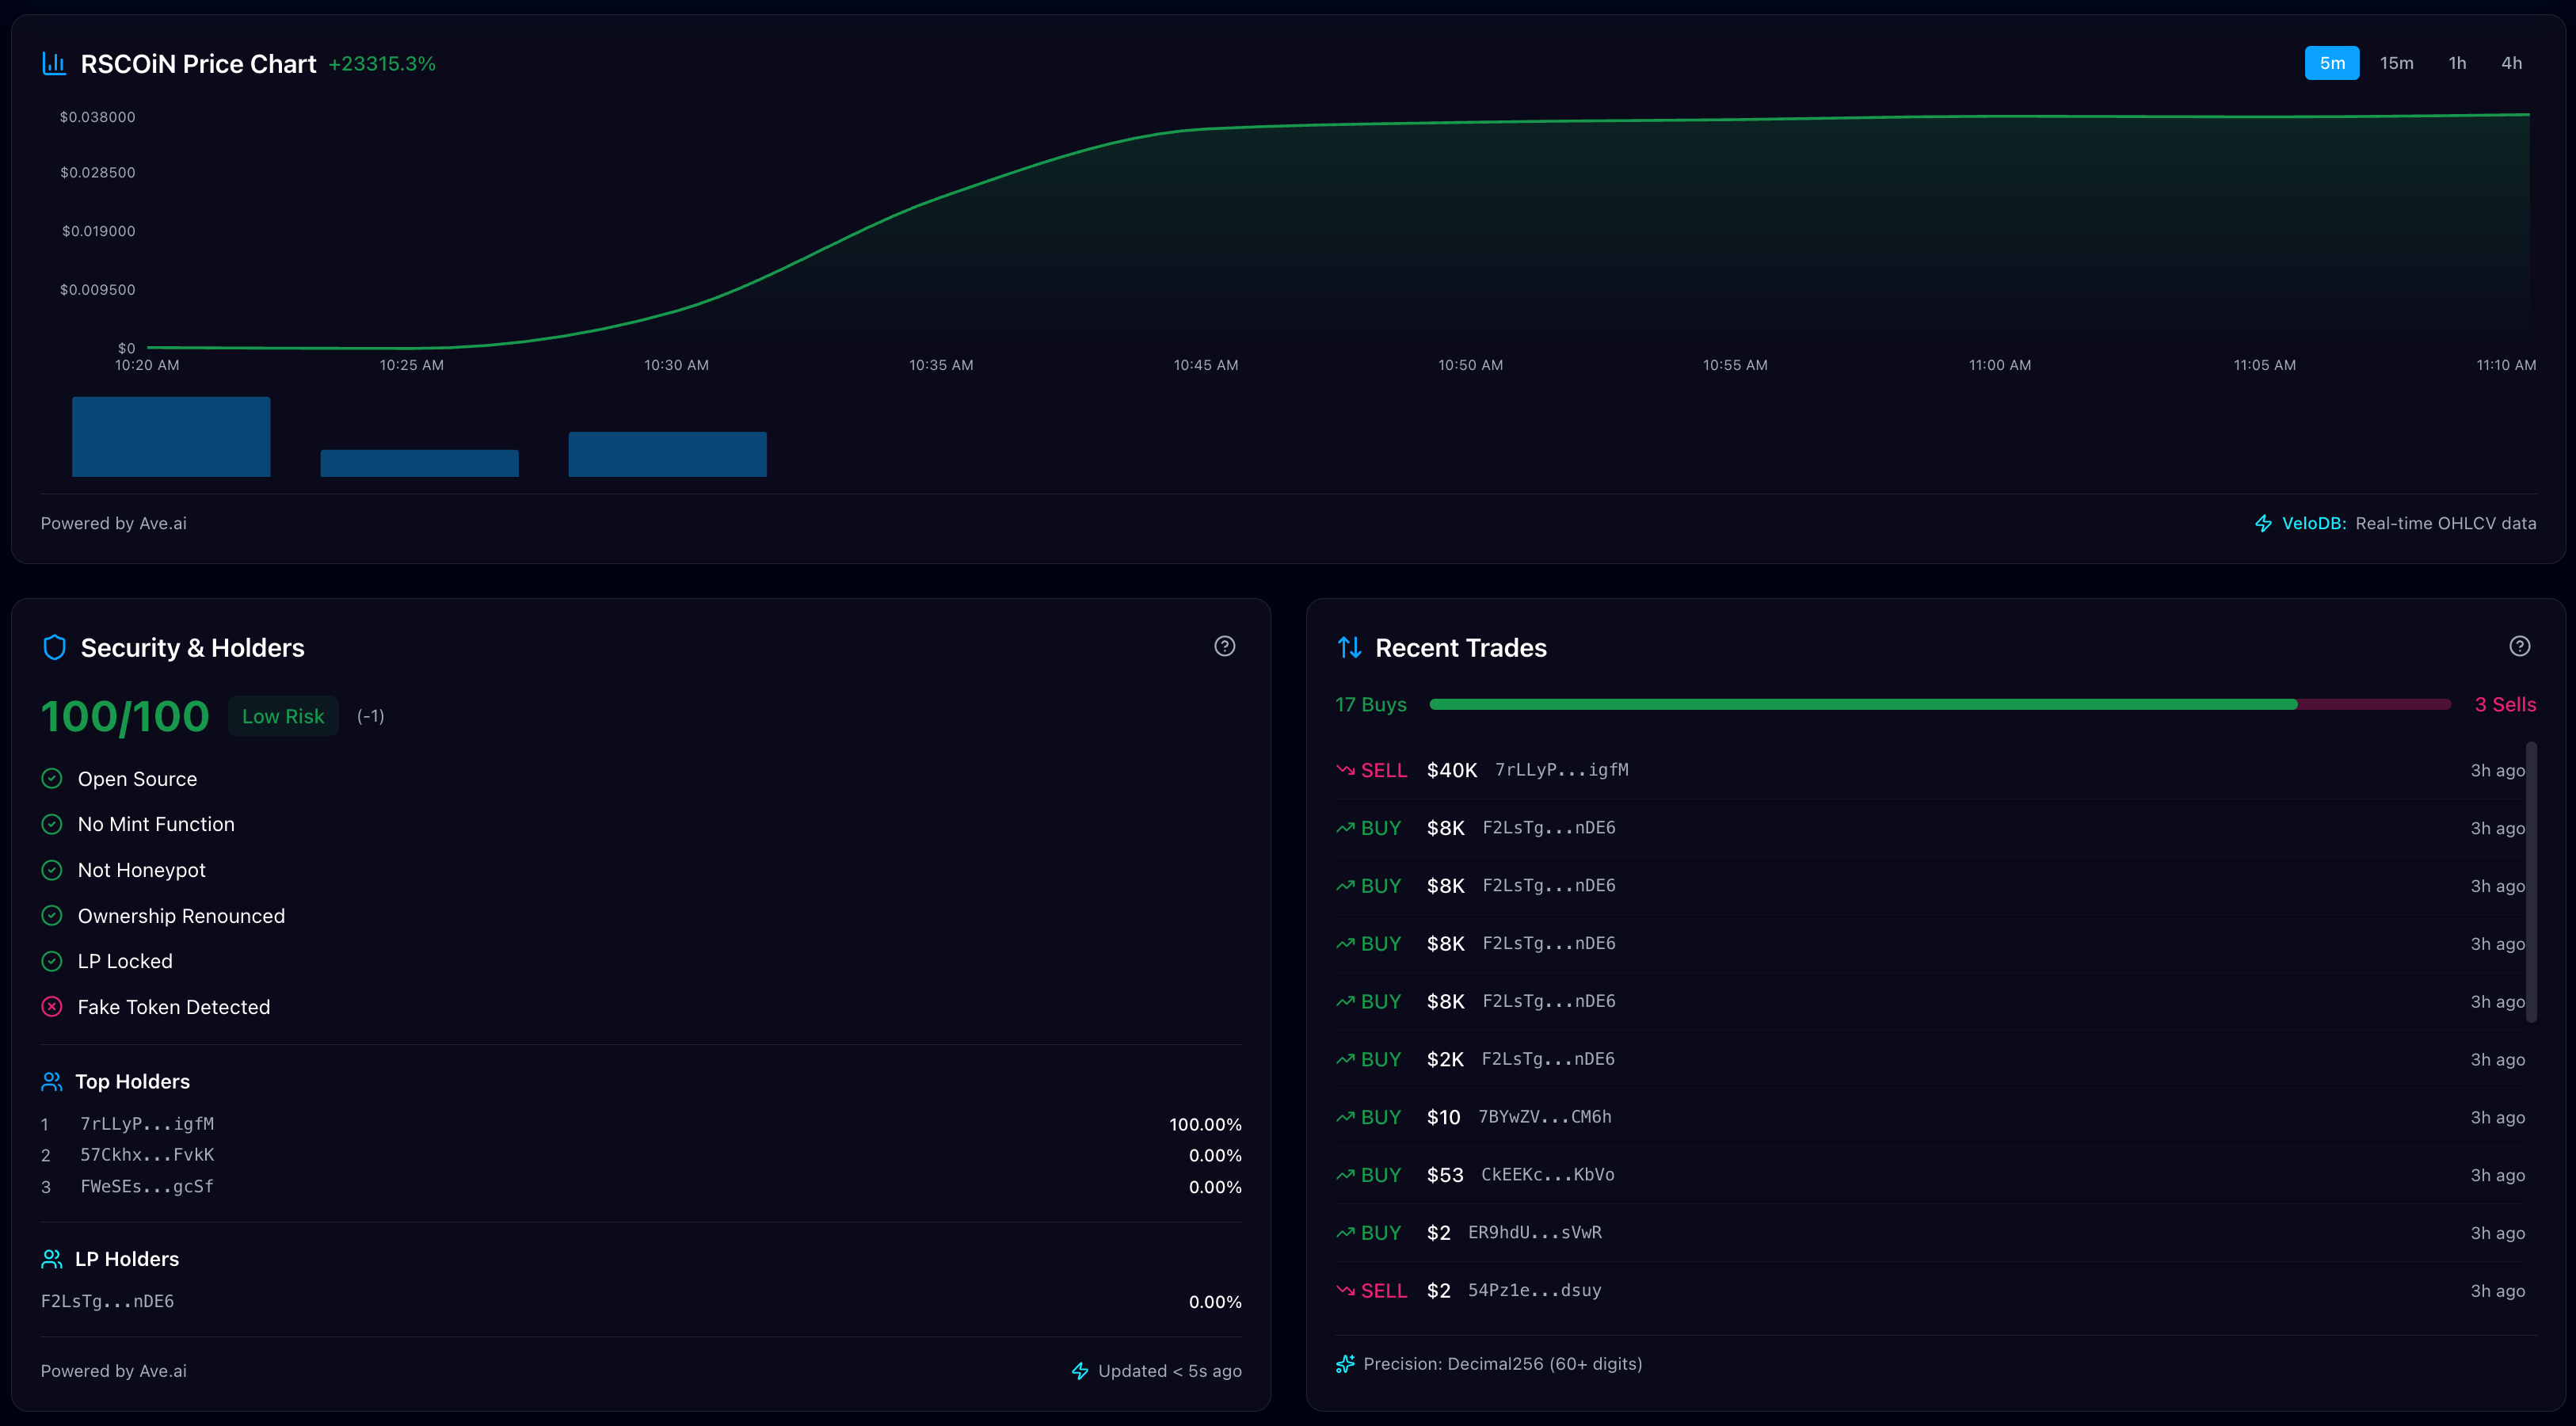The image size is (2576, 1426).
Task: Open the help tooltip in Recent Trades panel
Action: click(2520, 646)
